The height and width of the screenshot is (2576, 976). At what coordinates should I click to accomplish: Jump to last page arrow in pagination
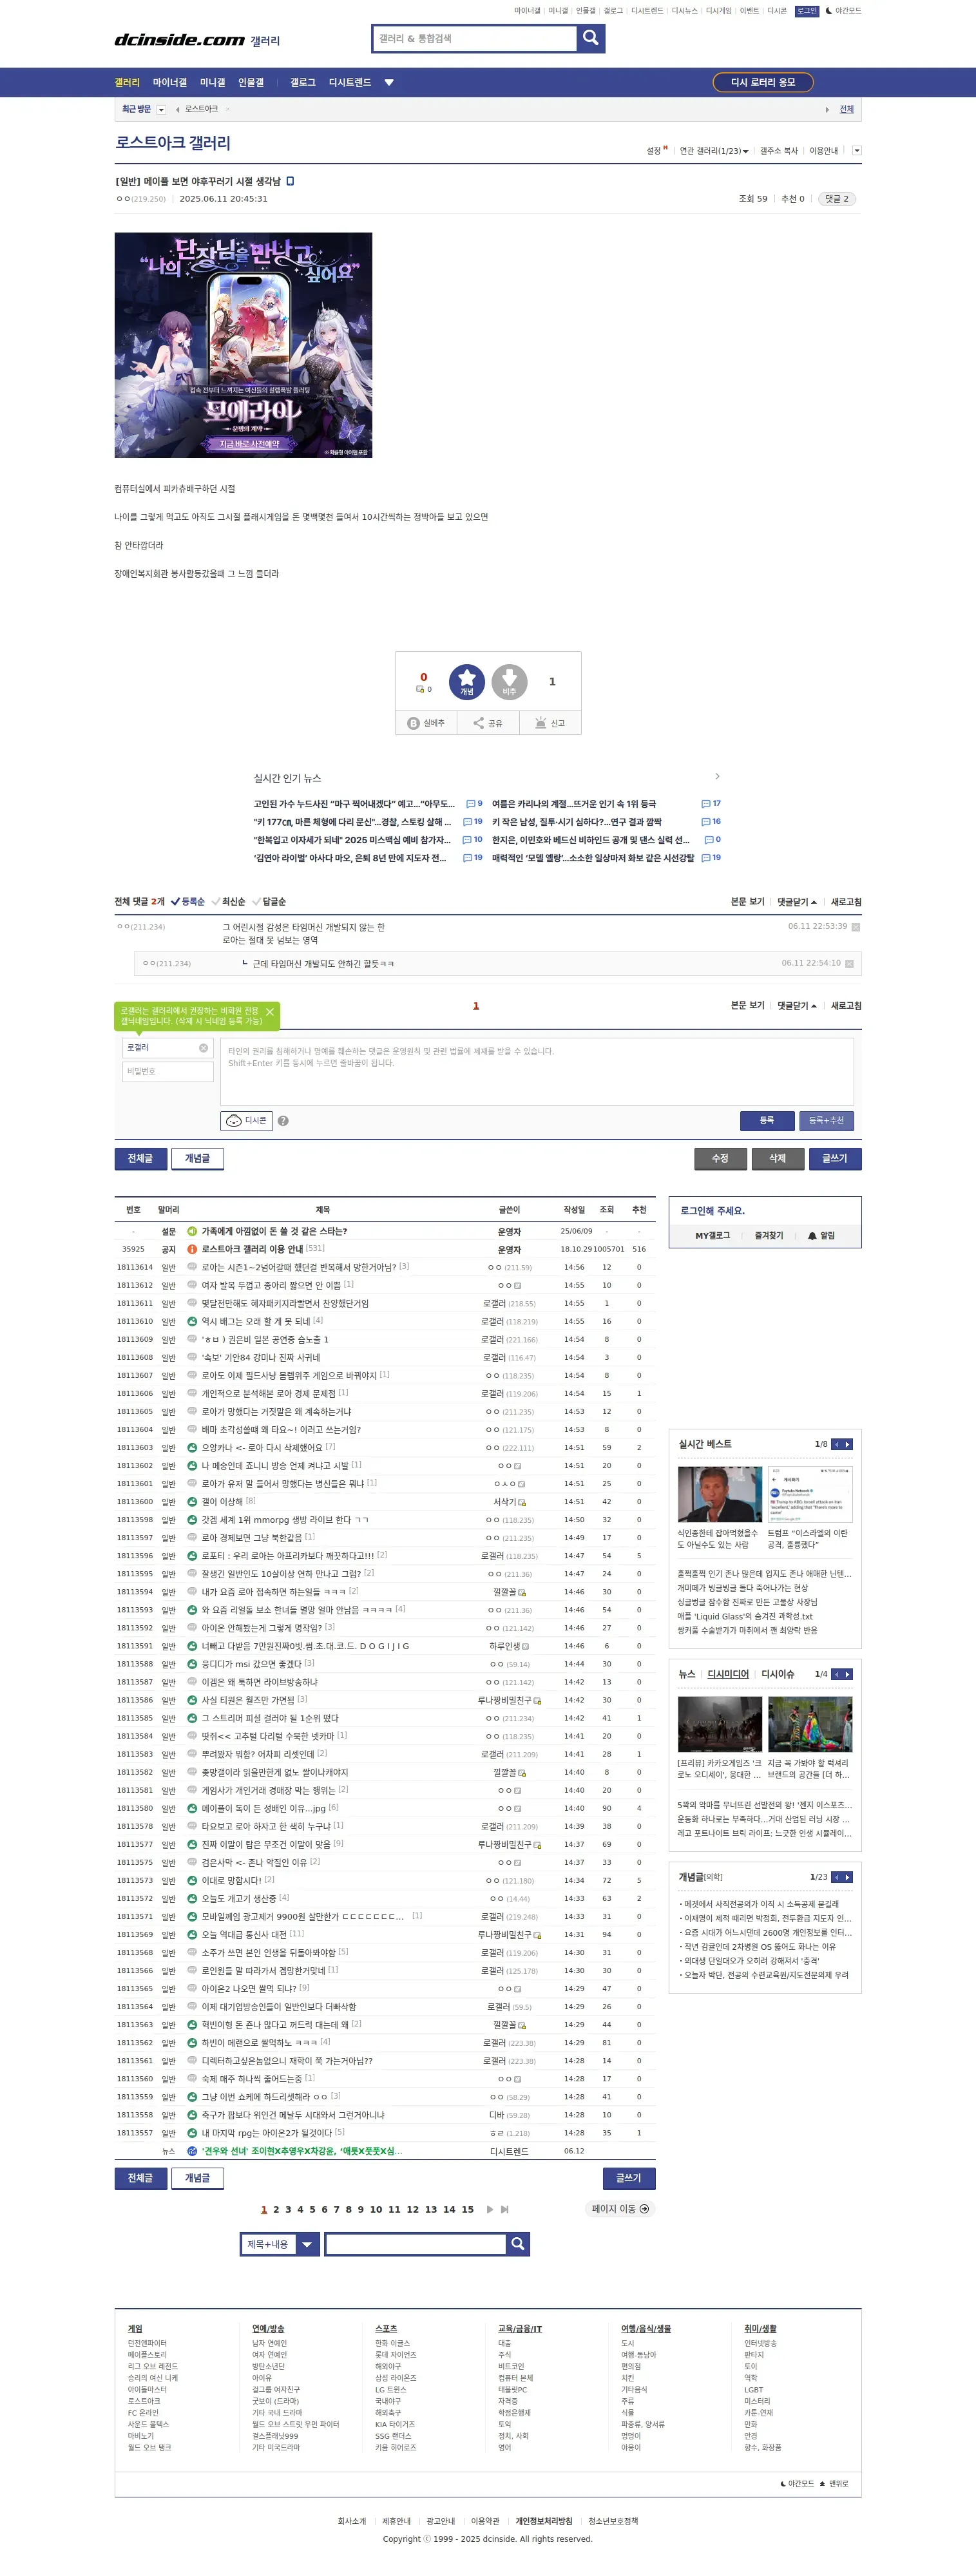click(505, 2209)
